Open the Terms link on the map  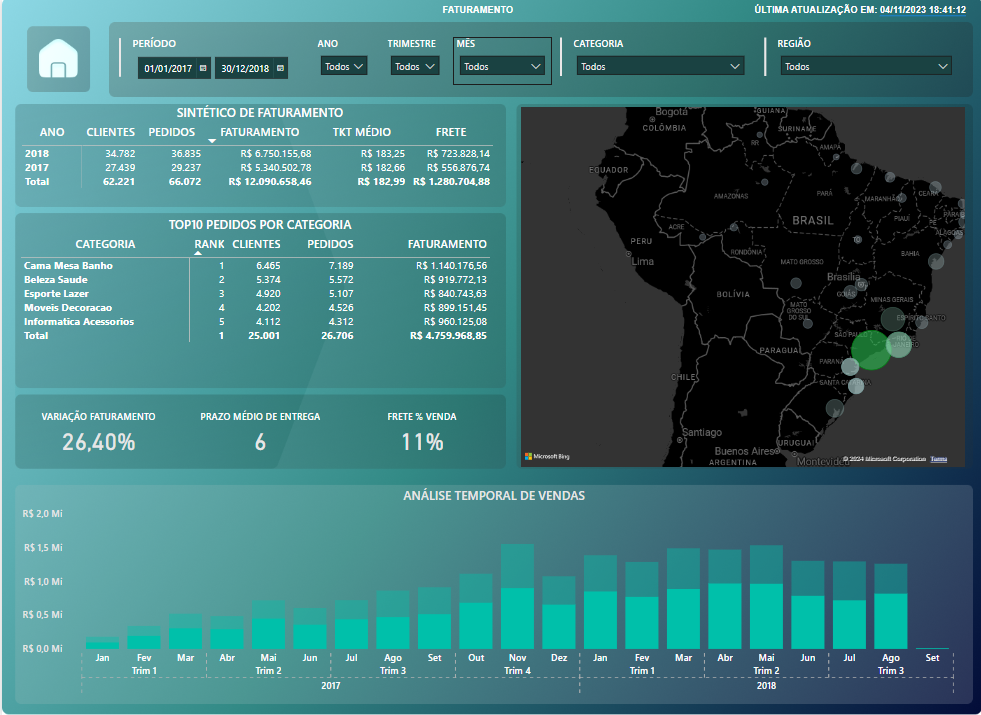pyautogui.click(x=938, y=459)
